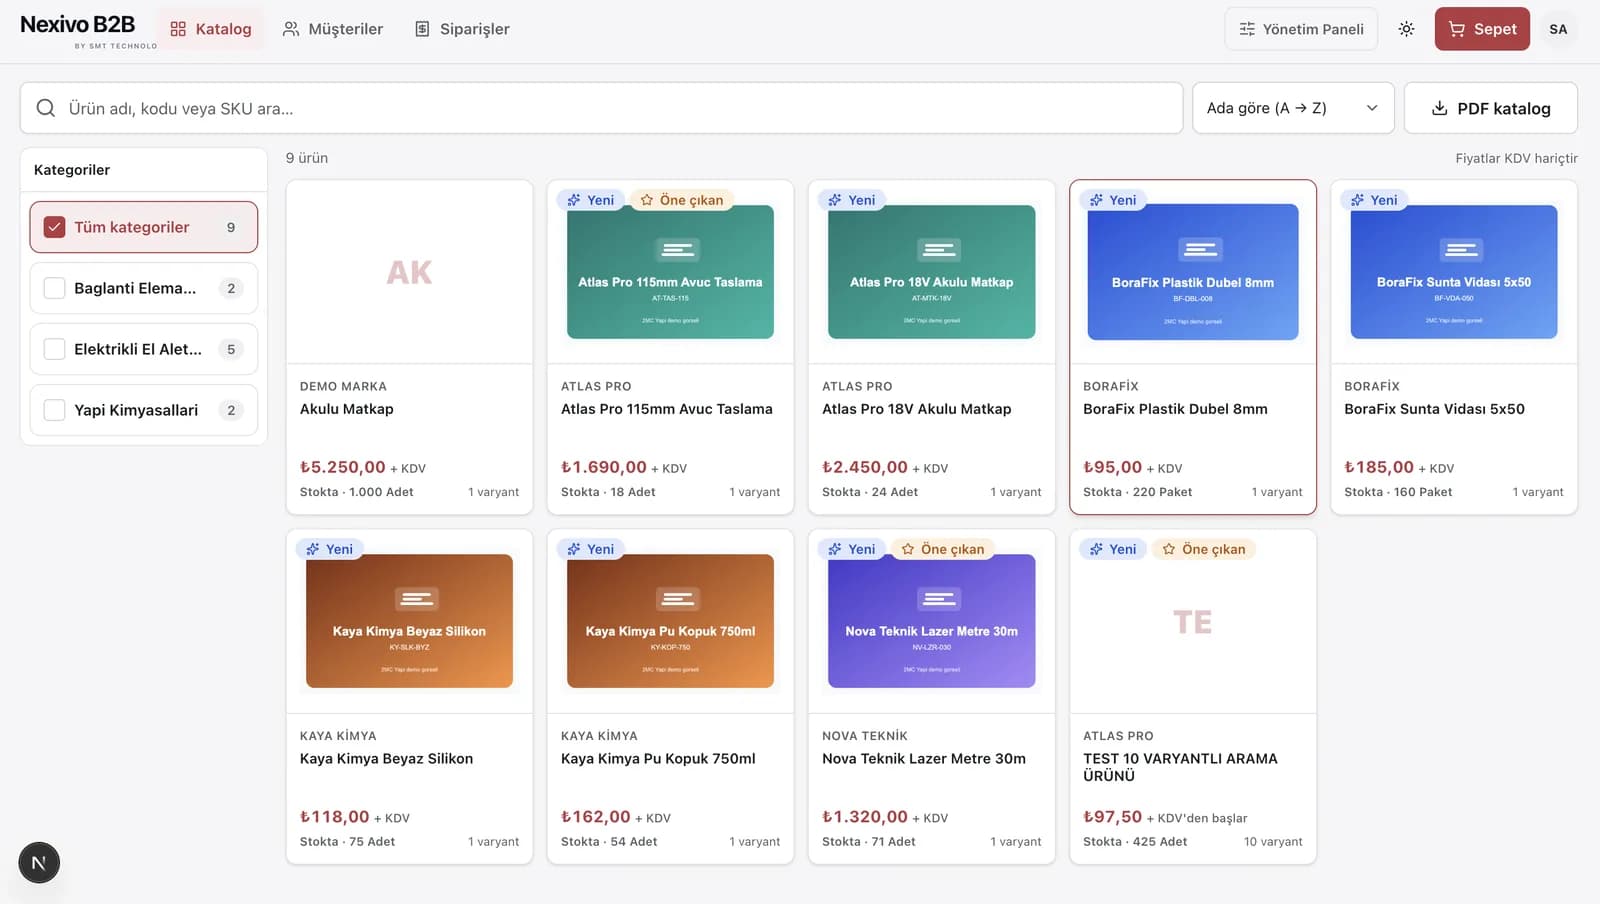Click the Fiyatlar KDV hariçtir note
The image size is (1600, 904).
point(1516,158)
